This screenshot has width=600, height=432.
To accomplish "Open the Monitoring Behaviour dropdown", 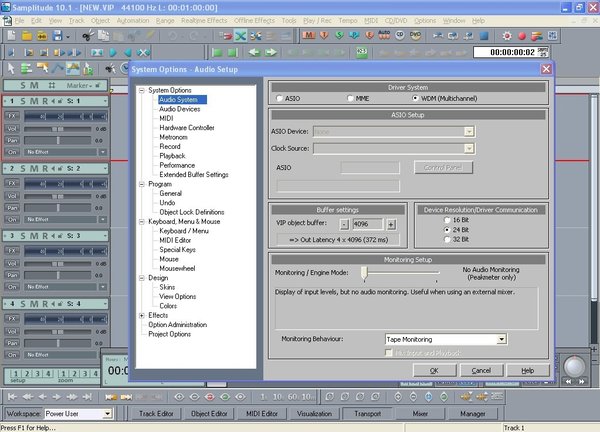I will (501, 340).
